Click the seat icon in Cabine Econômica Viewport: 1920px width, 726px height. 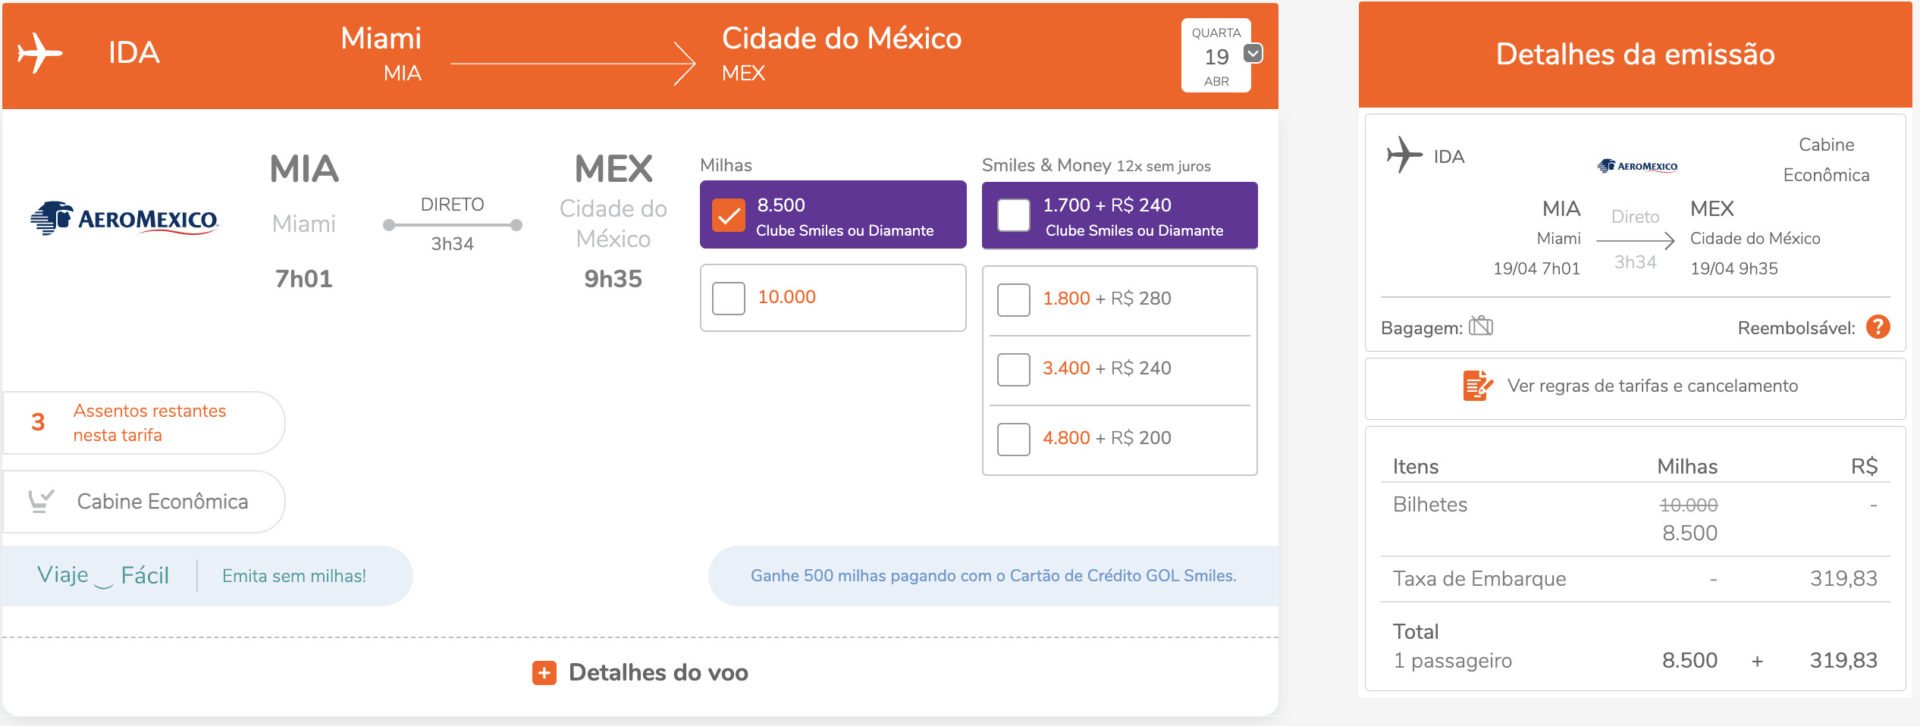tap(41, 501)
